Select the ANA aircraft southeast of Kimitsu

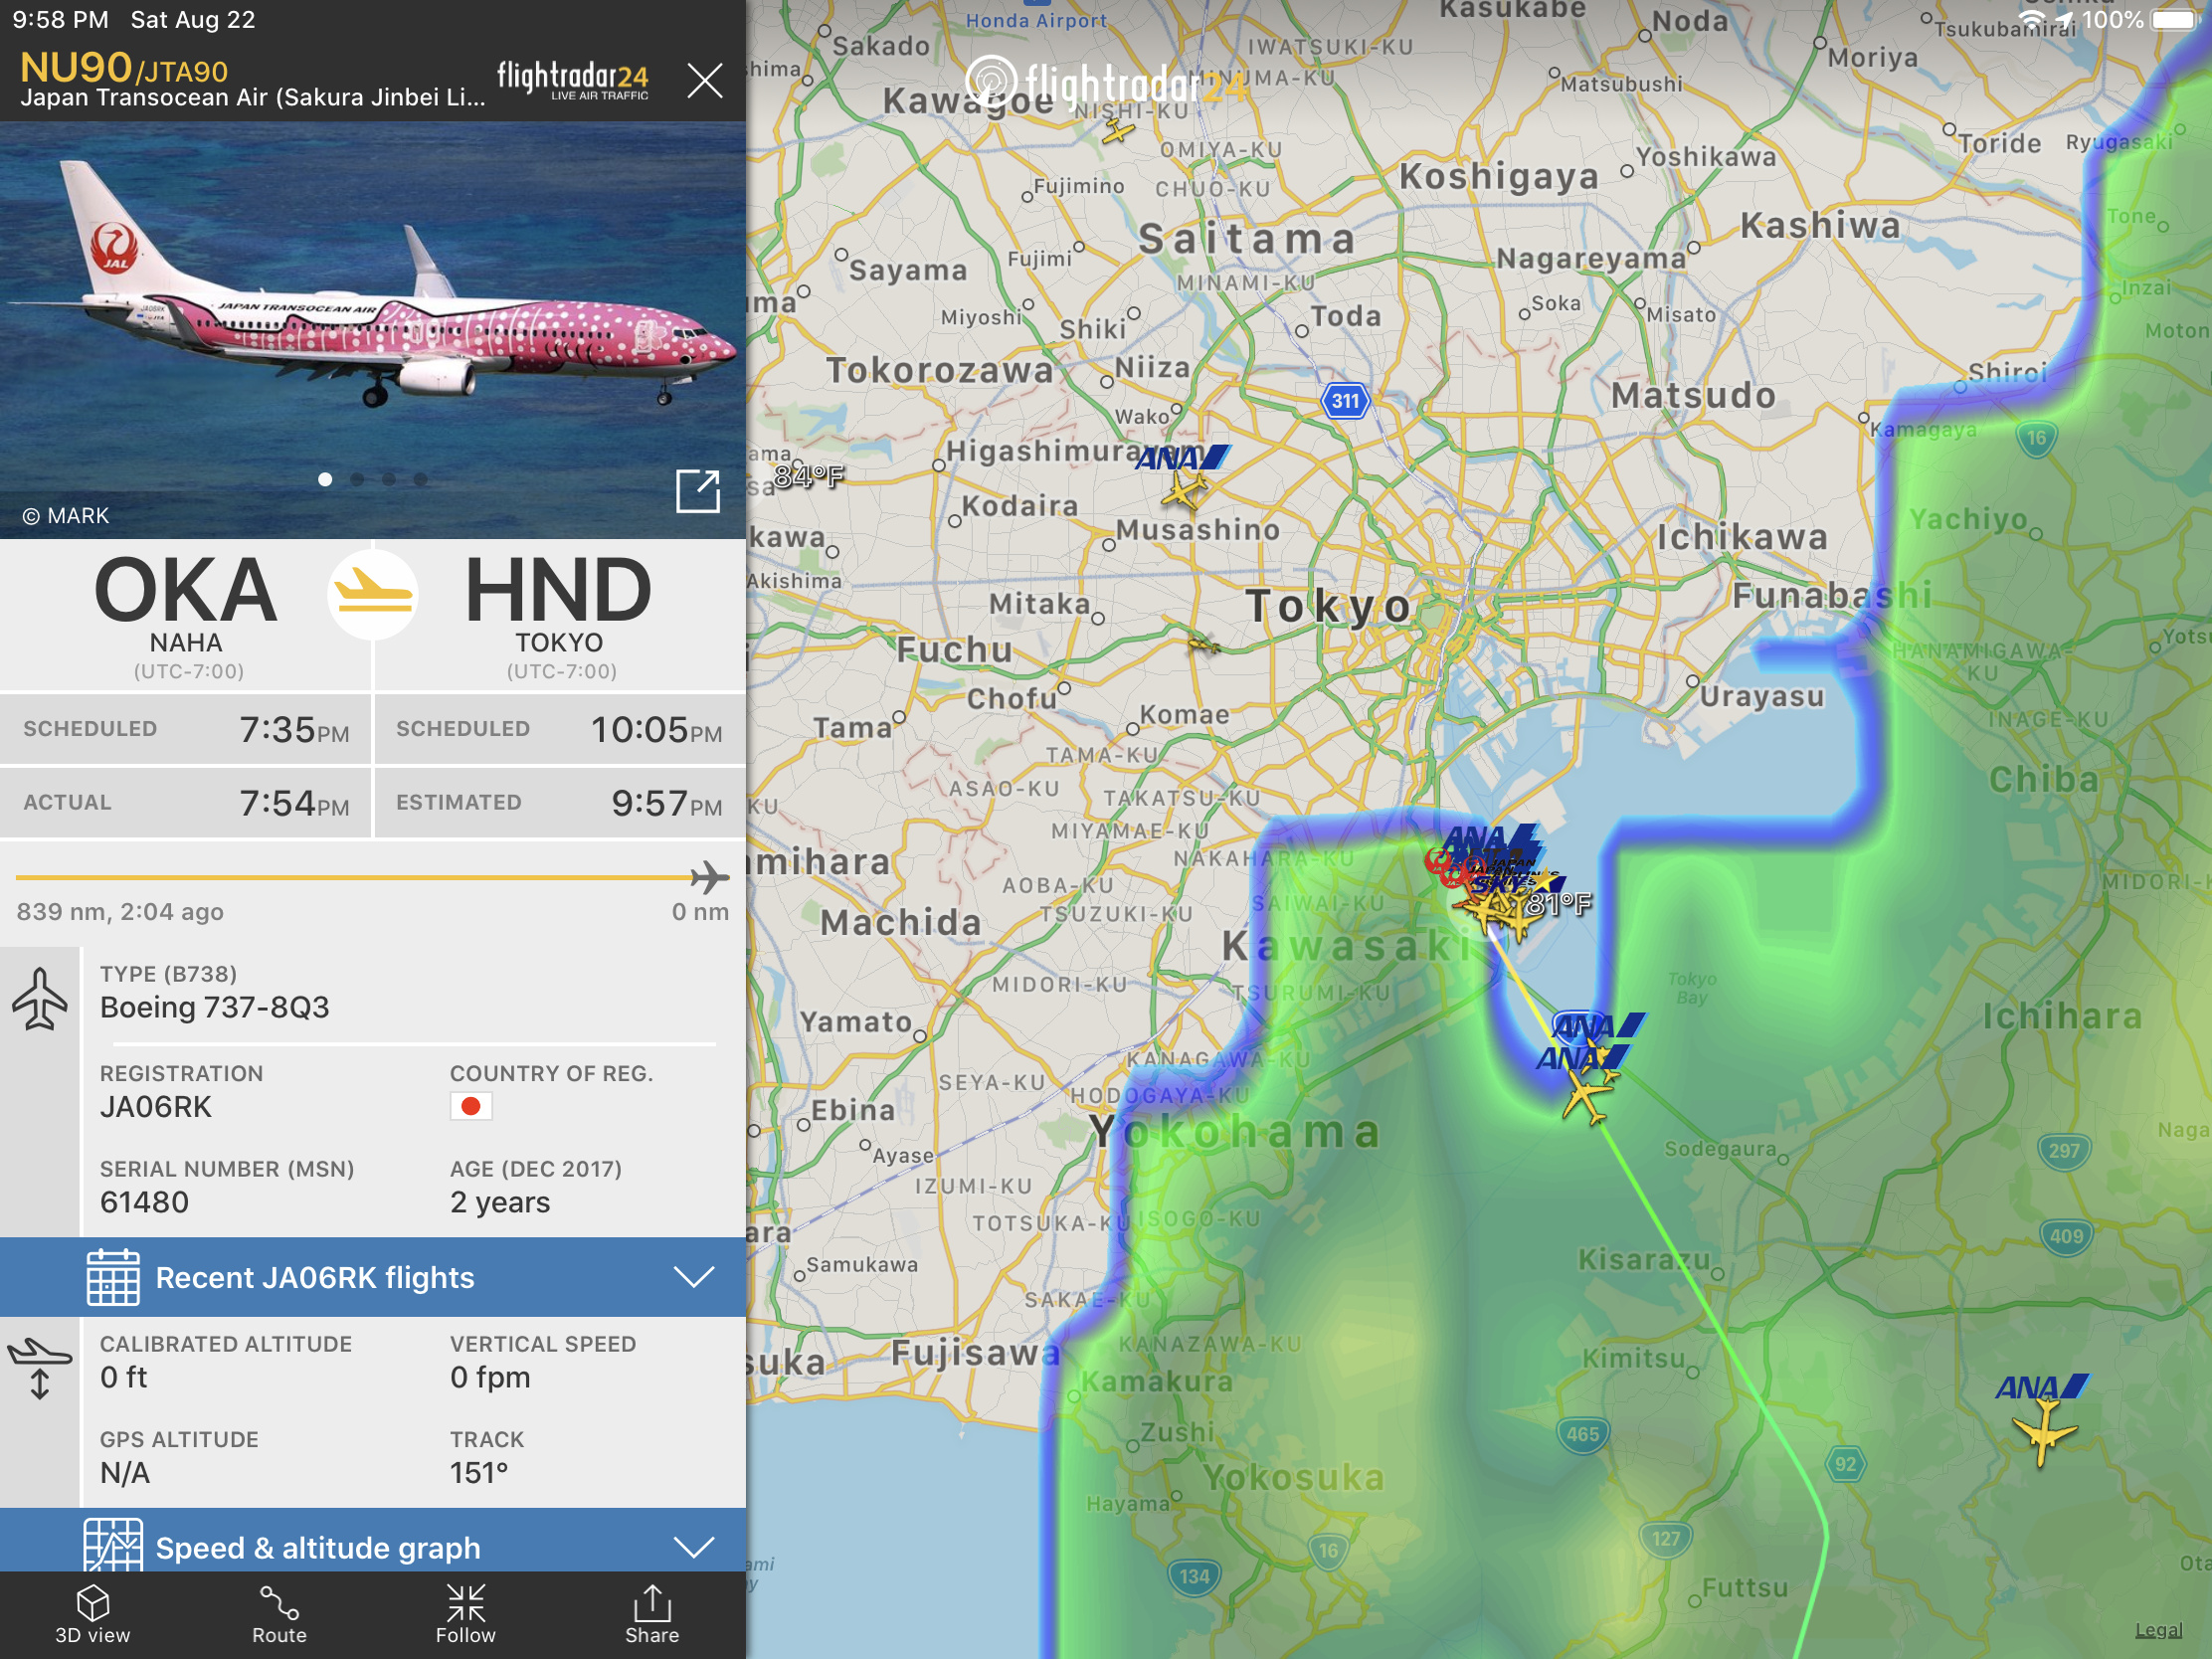click(x=2042, y=1430)
